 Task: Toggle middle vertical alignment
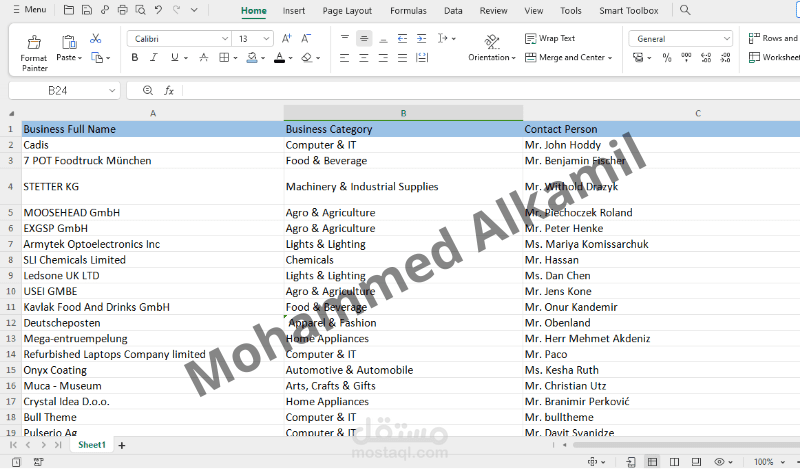[364, 38]
